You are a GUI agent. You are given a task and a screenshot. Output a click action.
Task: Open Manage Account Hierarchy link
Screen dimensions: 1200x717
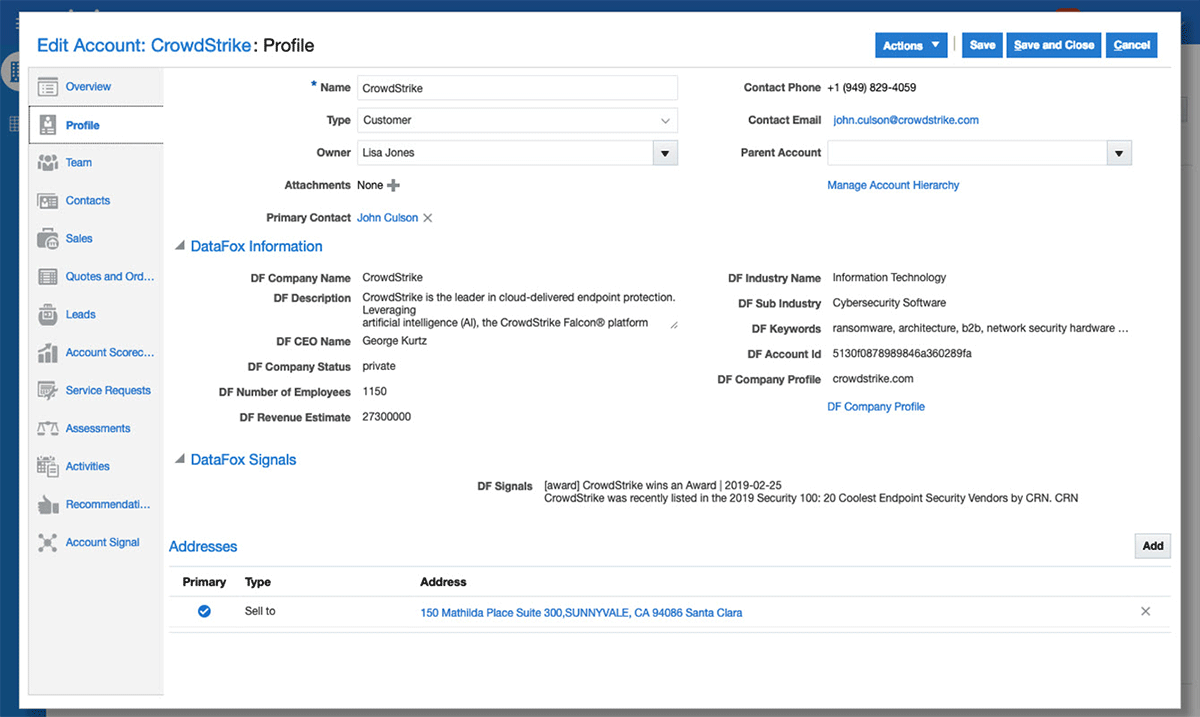[x=893, y=185]
